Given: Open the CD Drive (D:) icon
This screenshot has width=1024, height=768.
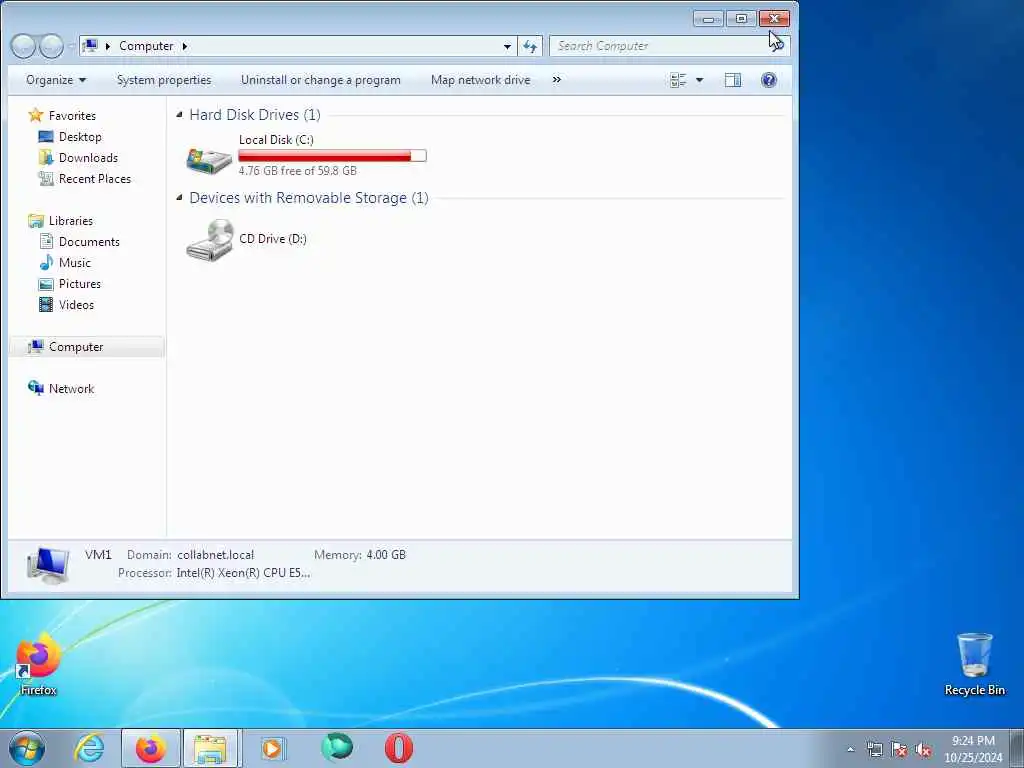Looking at the screenshot, I should pyautogui.click(x=210, y=240).
